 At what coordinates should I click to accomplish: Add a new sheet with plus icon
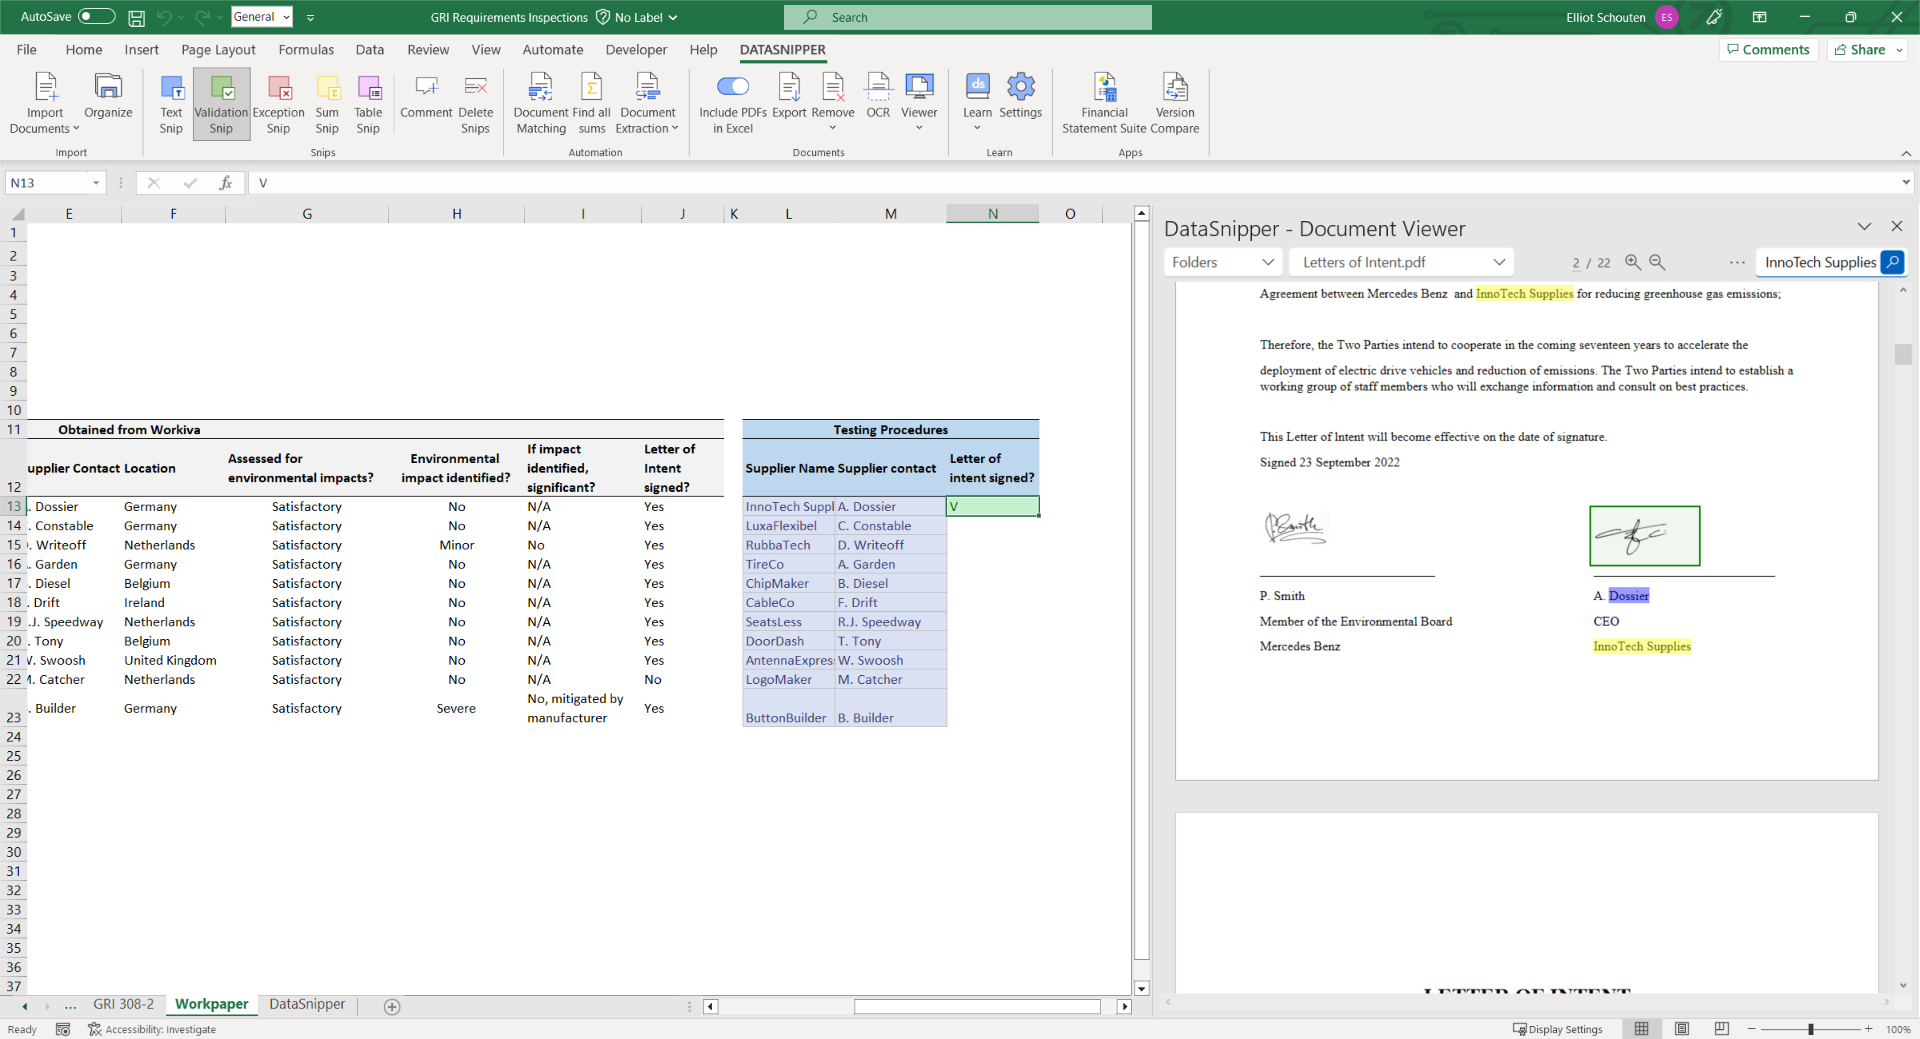[x=392, y=1007]
